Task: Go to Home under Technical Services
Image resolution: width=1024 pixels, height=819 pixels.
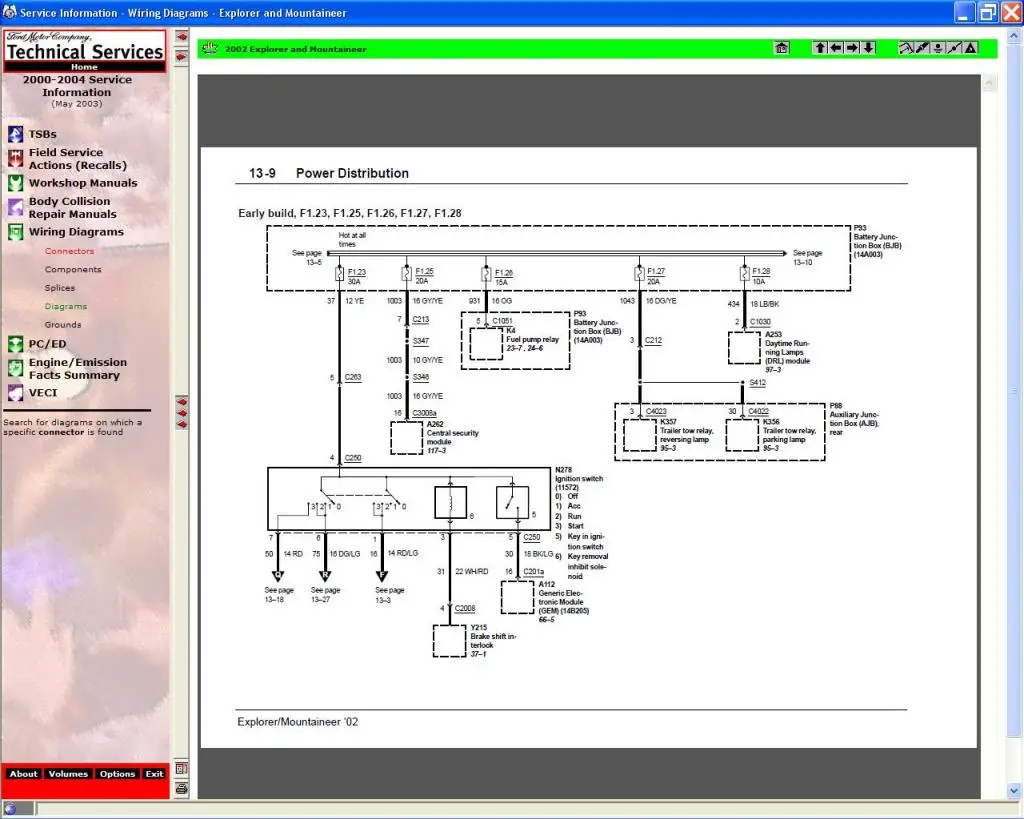Action: click(84, 67)
